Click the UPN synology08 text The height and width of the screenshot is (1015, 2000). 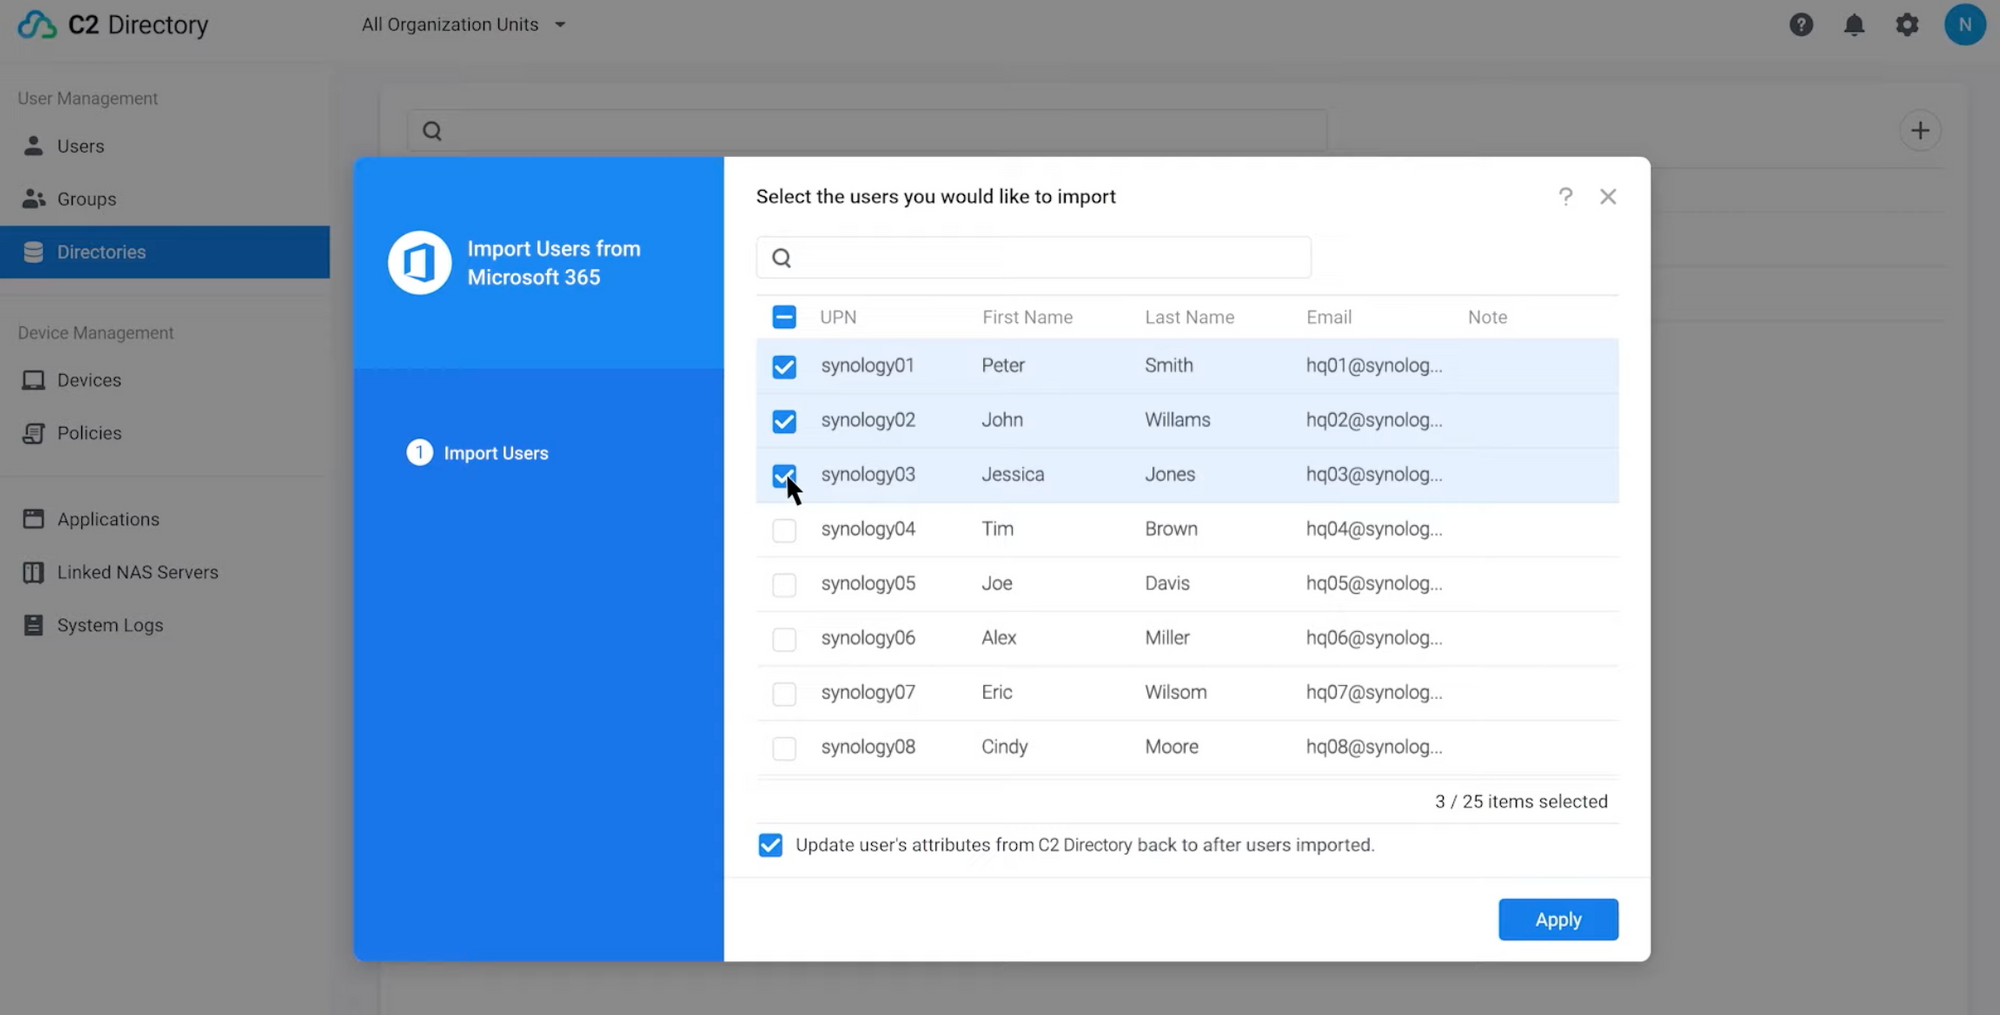point(868,747)
